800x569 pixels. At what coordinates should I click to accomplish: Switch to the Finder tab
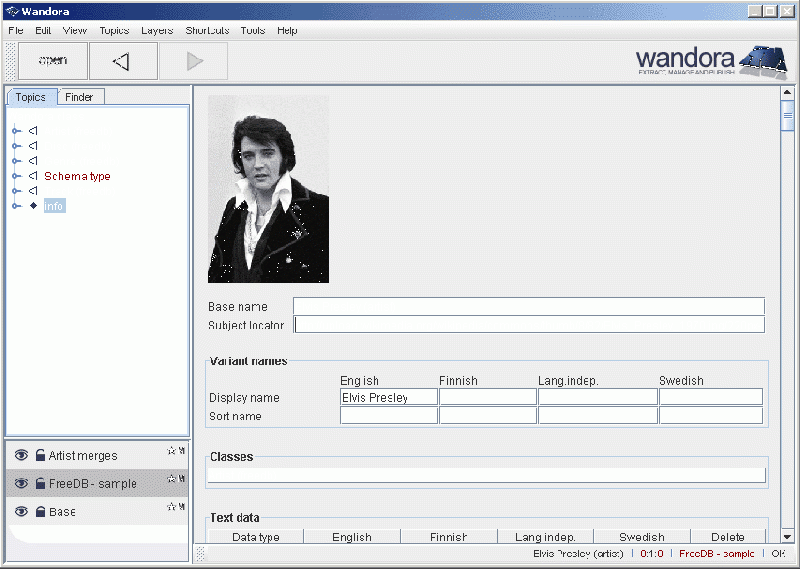click(79, 97)
